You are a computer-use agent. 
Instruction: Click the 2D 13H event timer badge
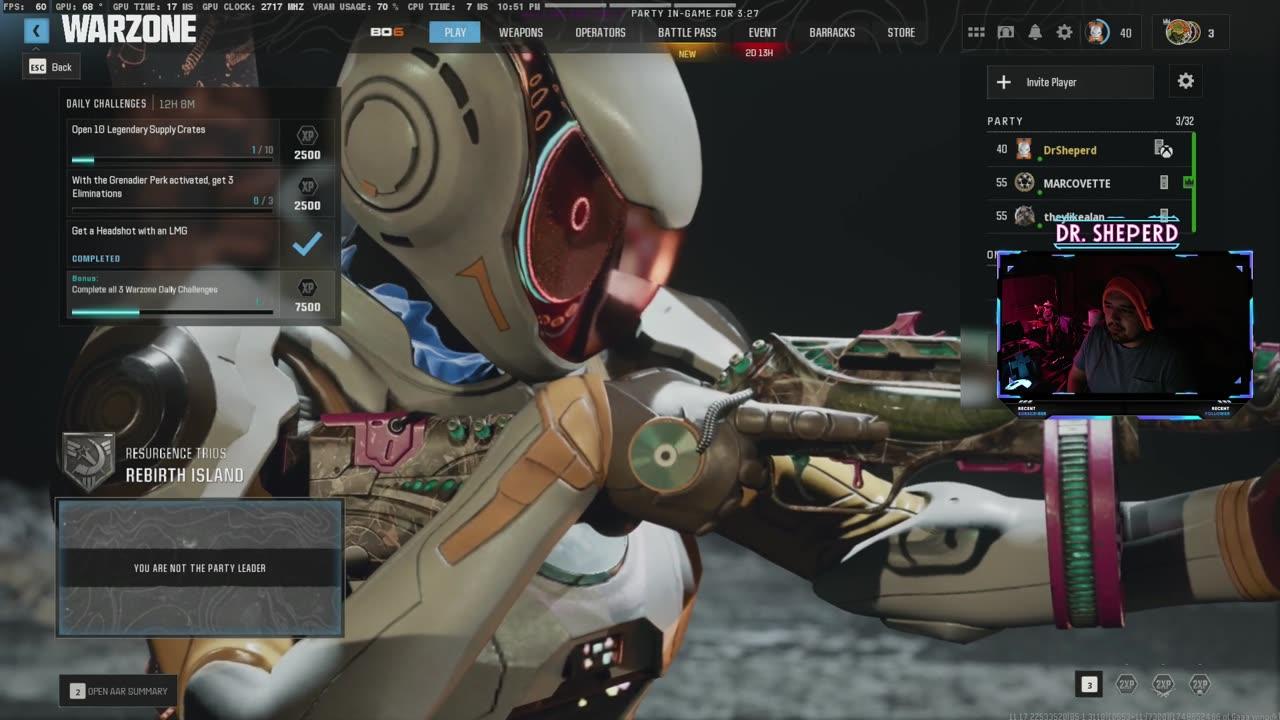coord(759,53)
